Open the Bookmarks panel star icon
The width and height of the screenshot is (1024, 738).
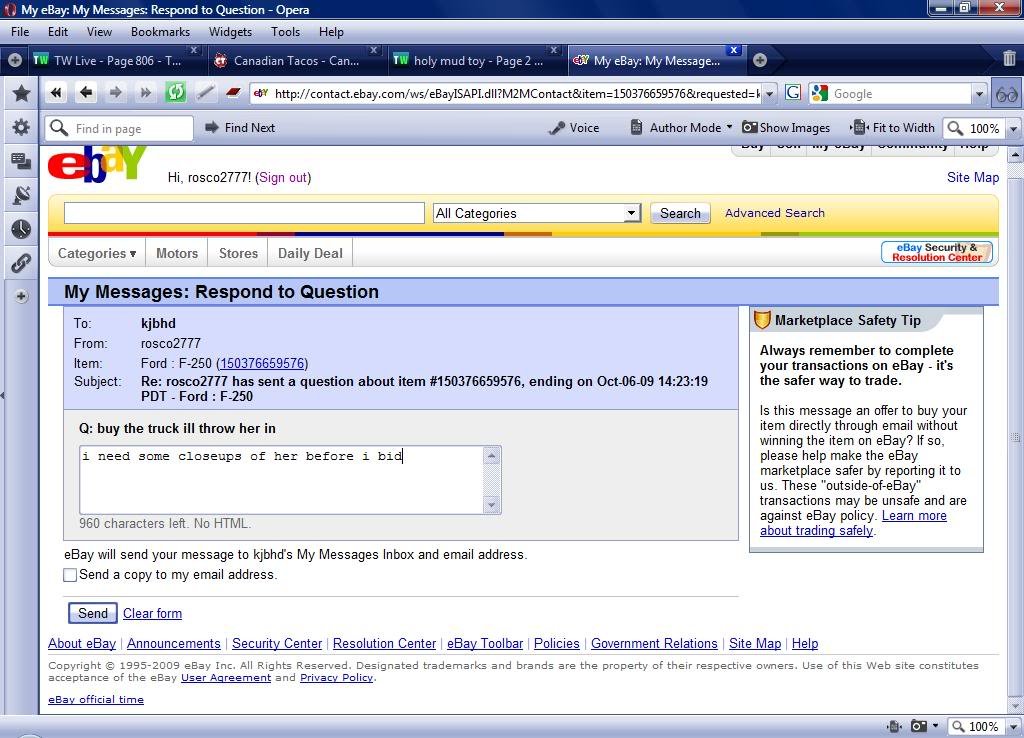21,93
